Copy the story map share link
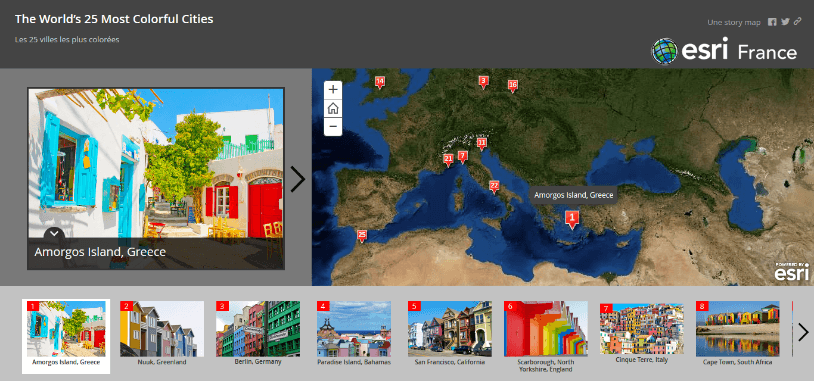 (x=797, y=22)
